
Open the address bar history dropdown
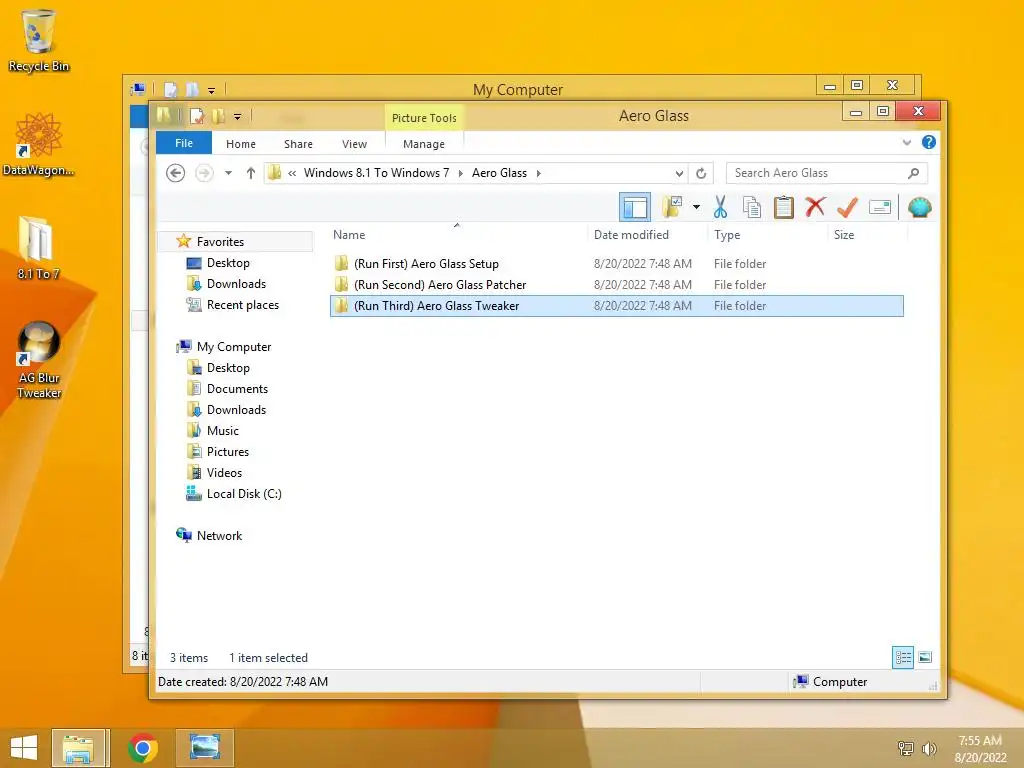click(679, 173)
